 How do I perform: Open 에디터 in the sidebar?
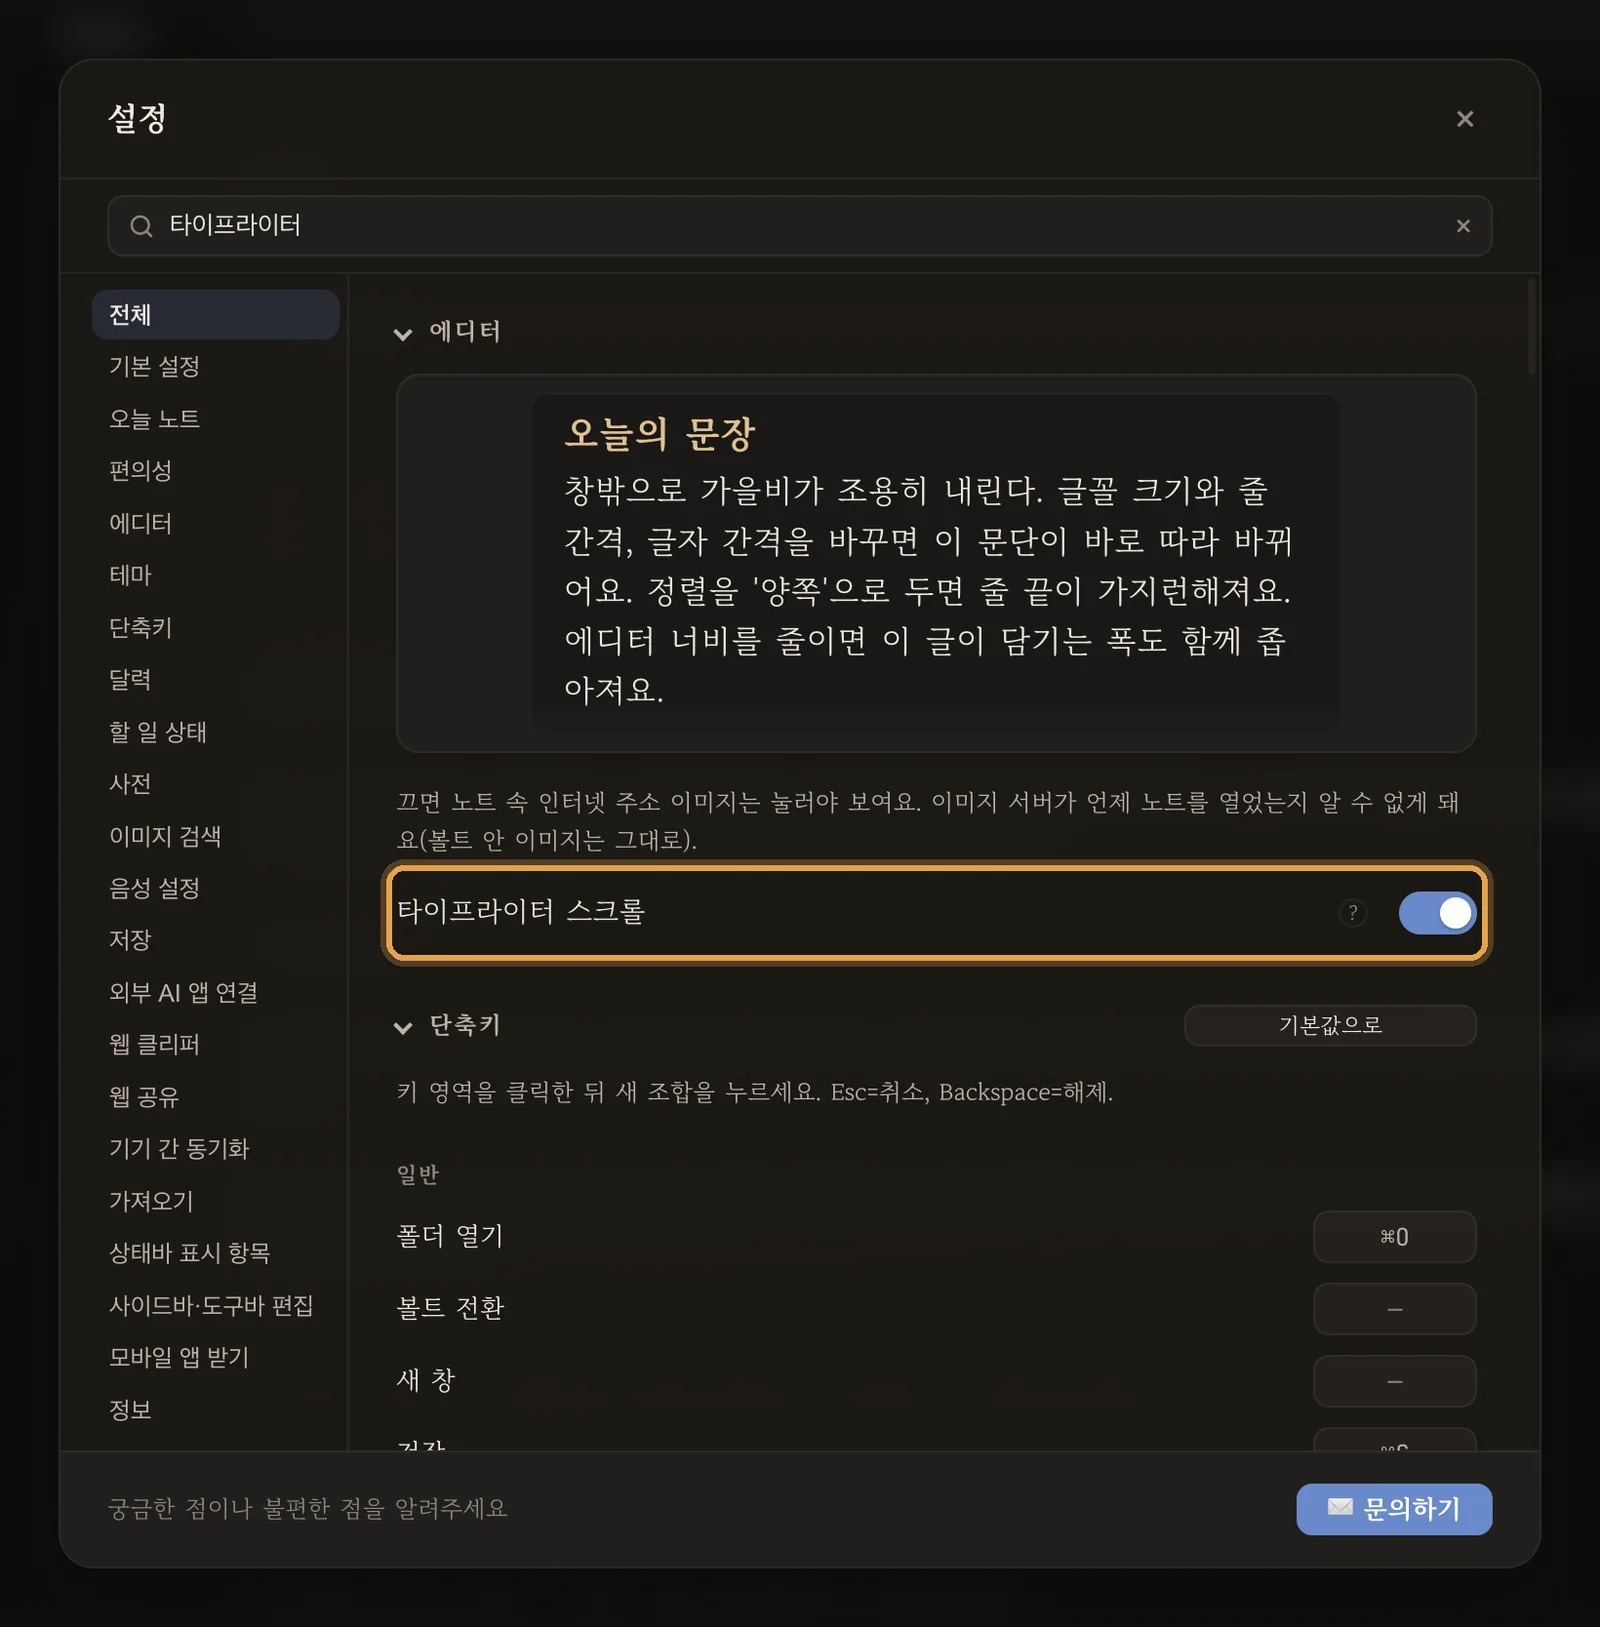[215, 523]
